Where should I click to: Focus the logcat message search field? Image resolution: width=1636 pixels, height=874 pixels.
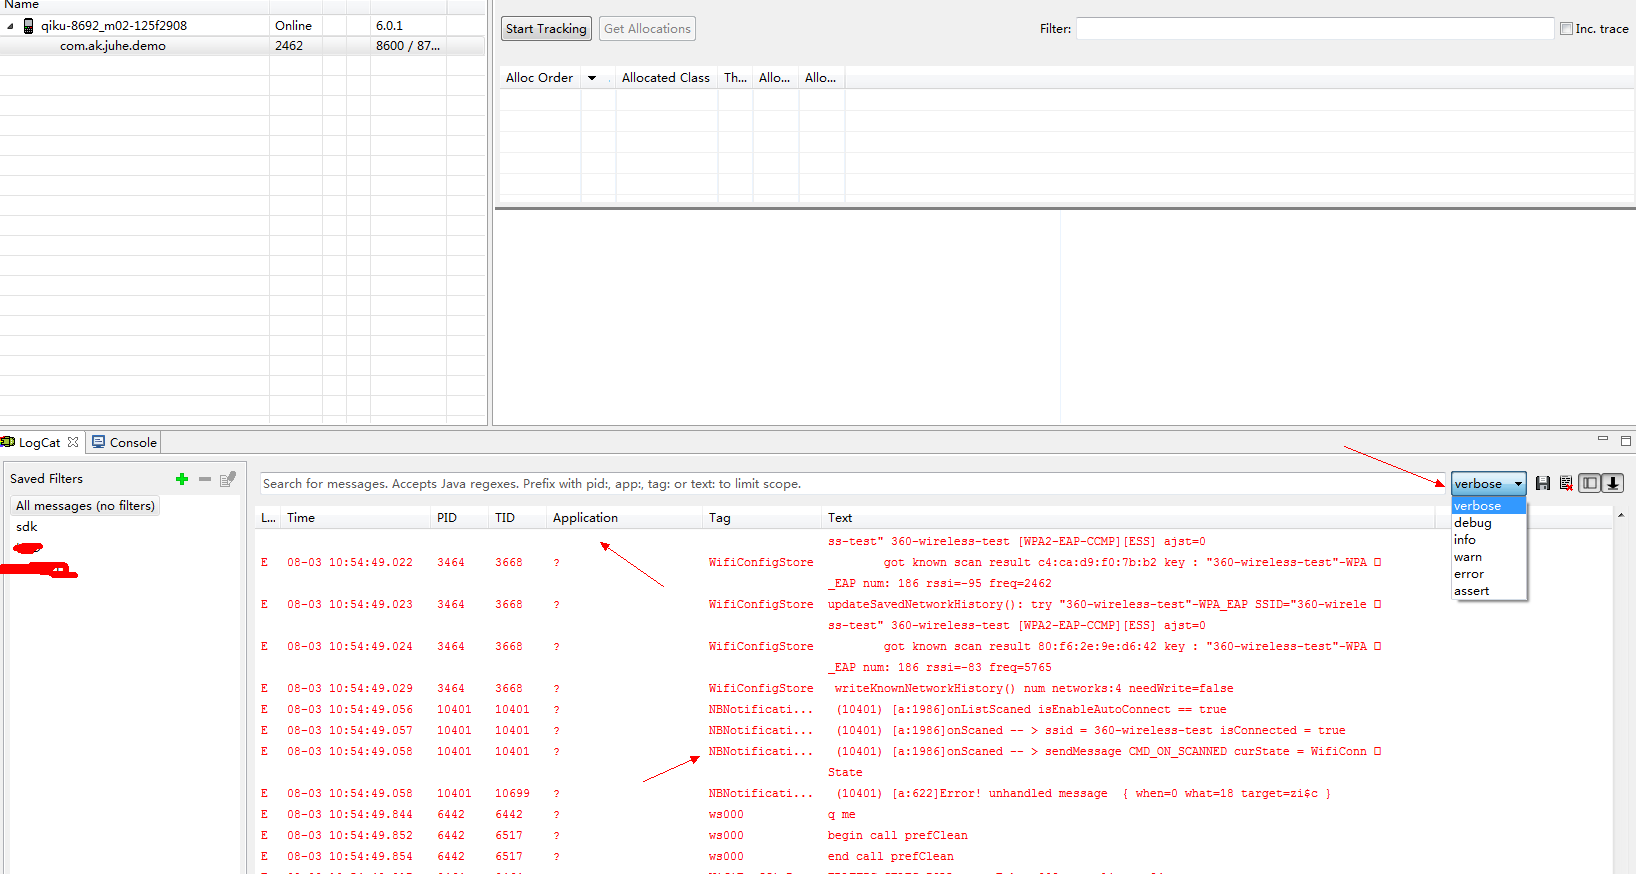[x=853, y=484]
